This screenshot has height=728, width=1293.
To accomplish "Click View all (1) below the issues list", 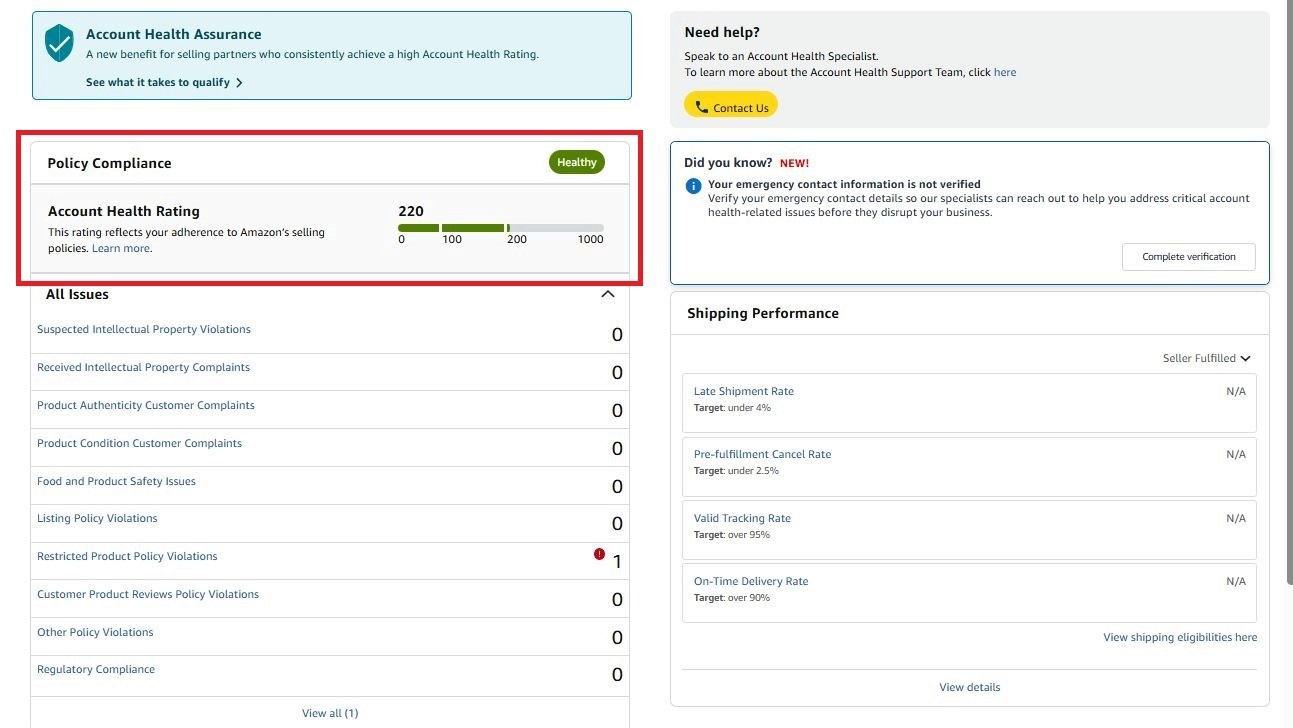I will pos(330,712).
